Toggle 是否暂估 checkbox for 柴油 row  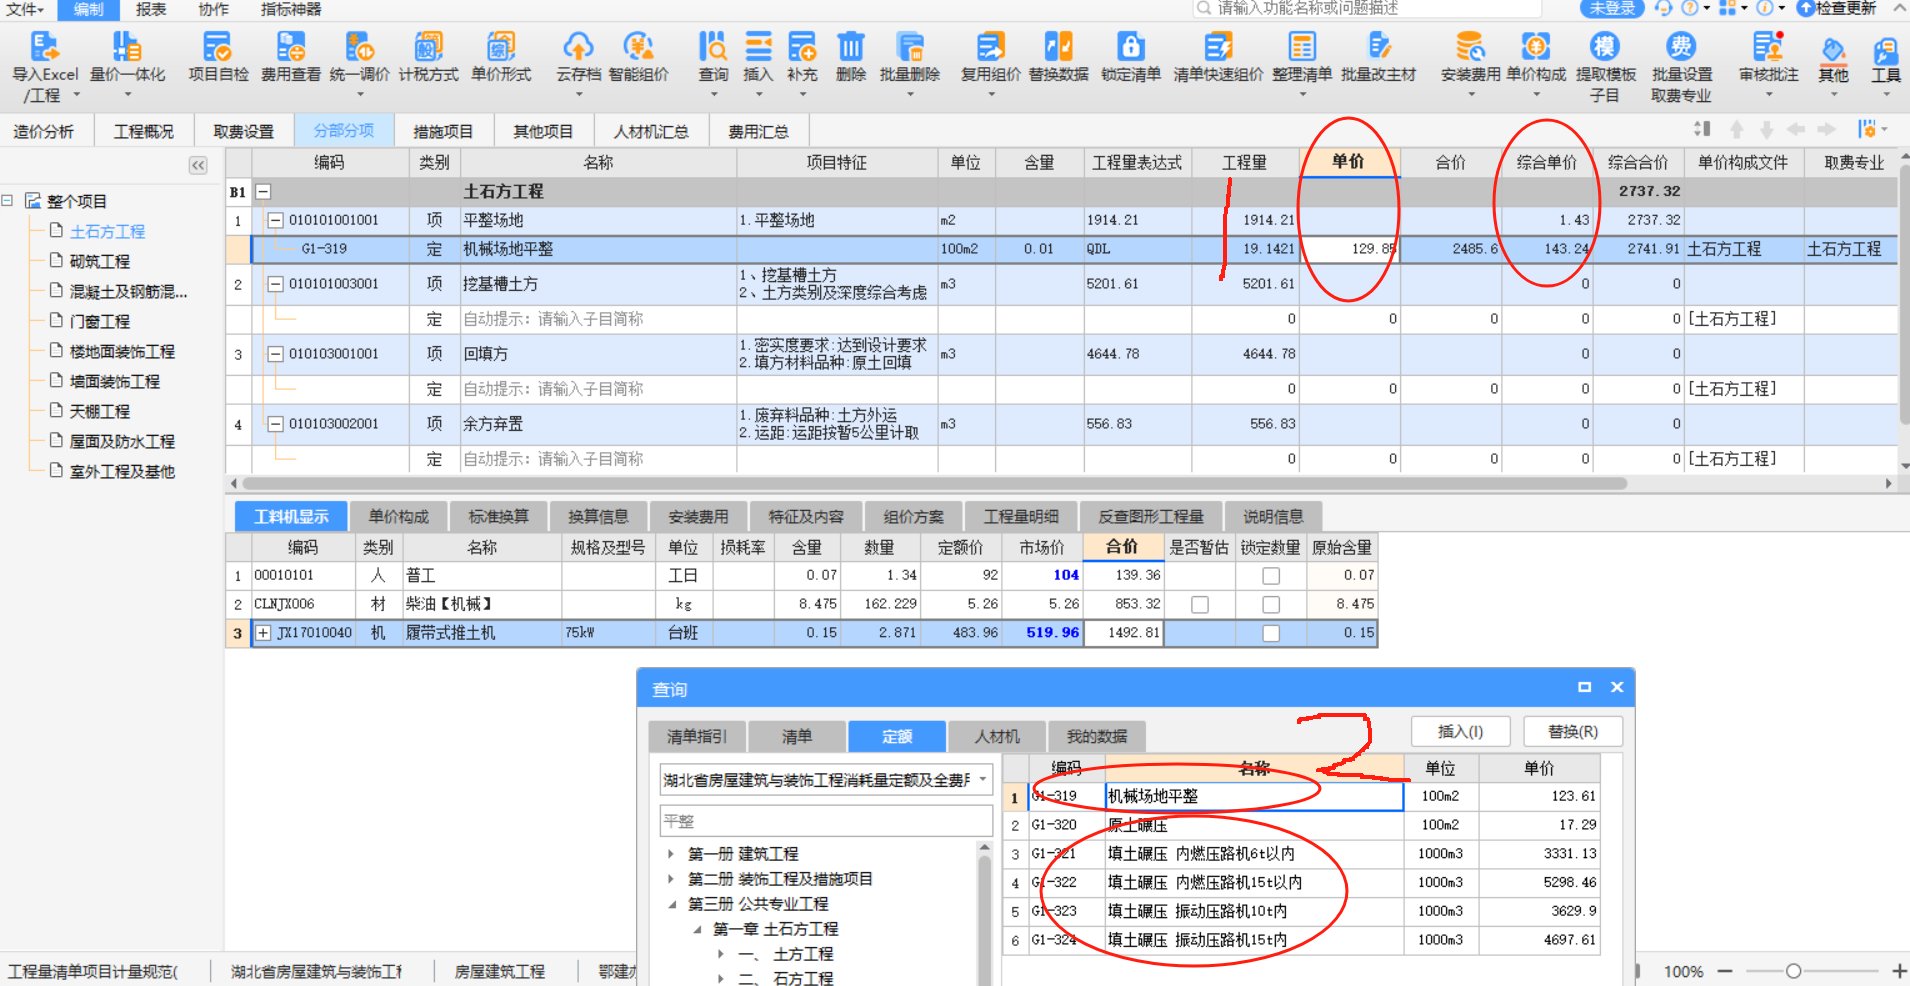1200,605
